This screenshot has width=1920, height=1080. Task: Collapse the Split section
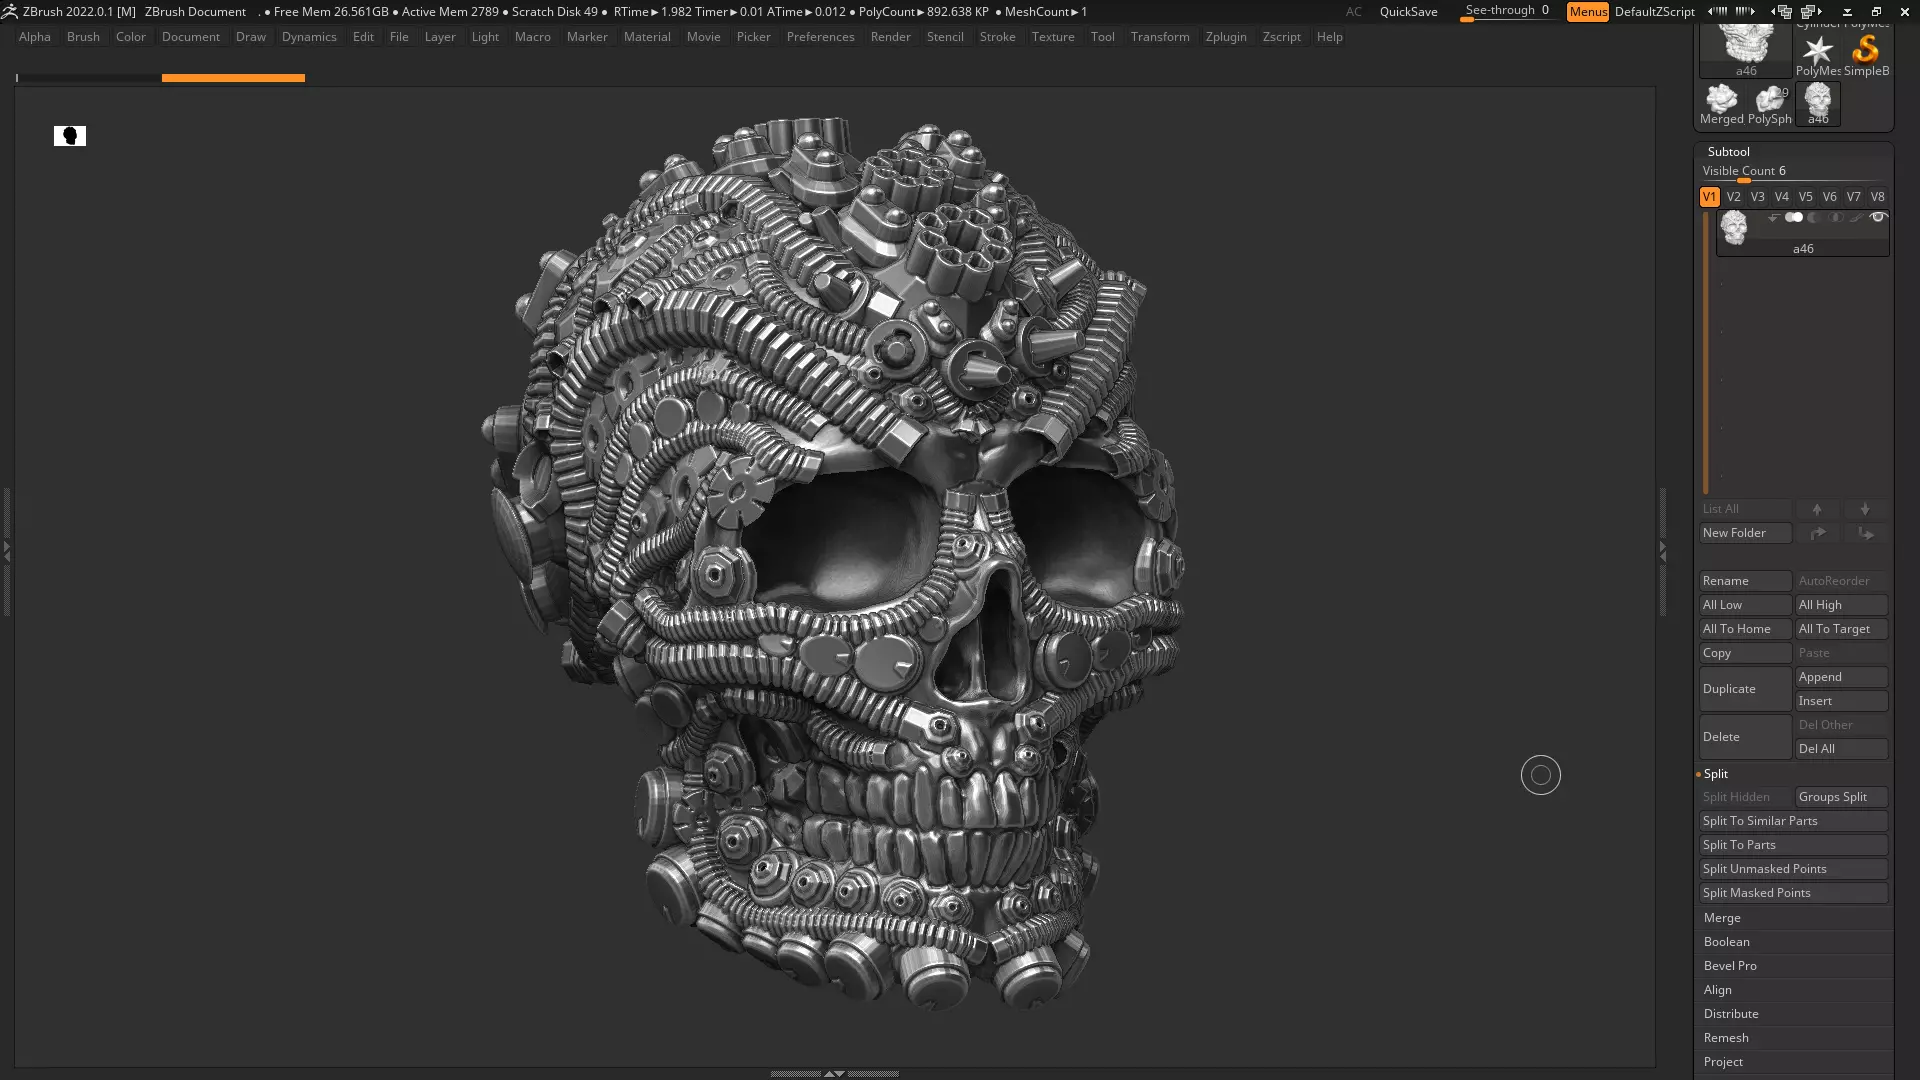tap(1716, 774)
